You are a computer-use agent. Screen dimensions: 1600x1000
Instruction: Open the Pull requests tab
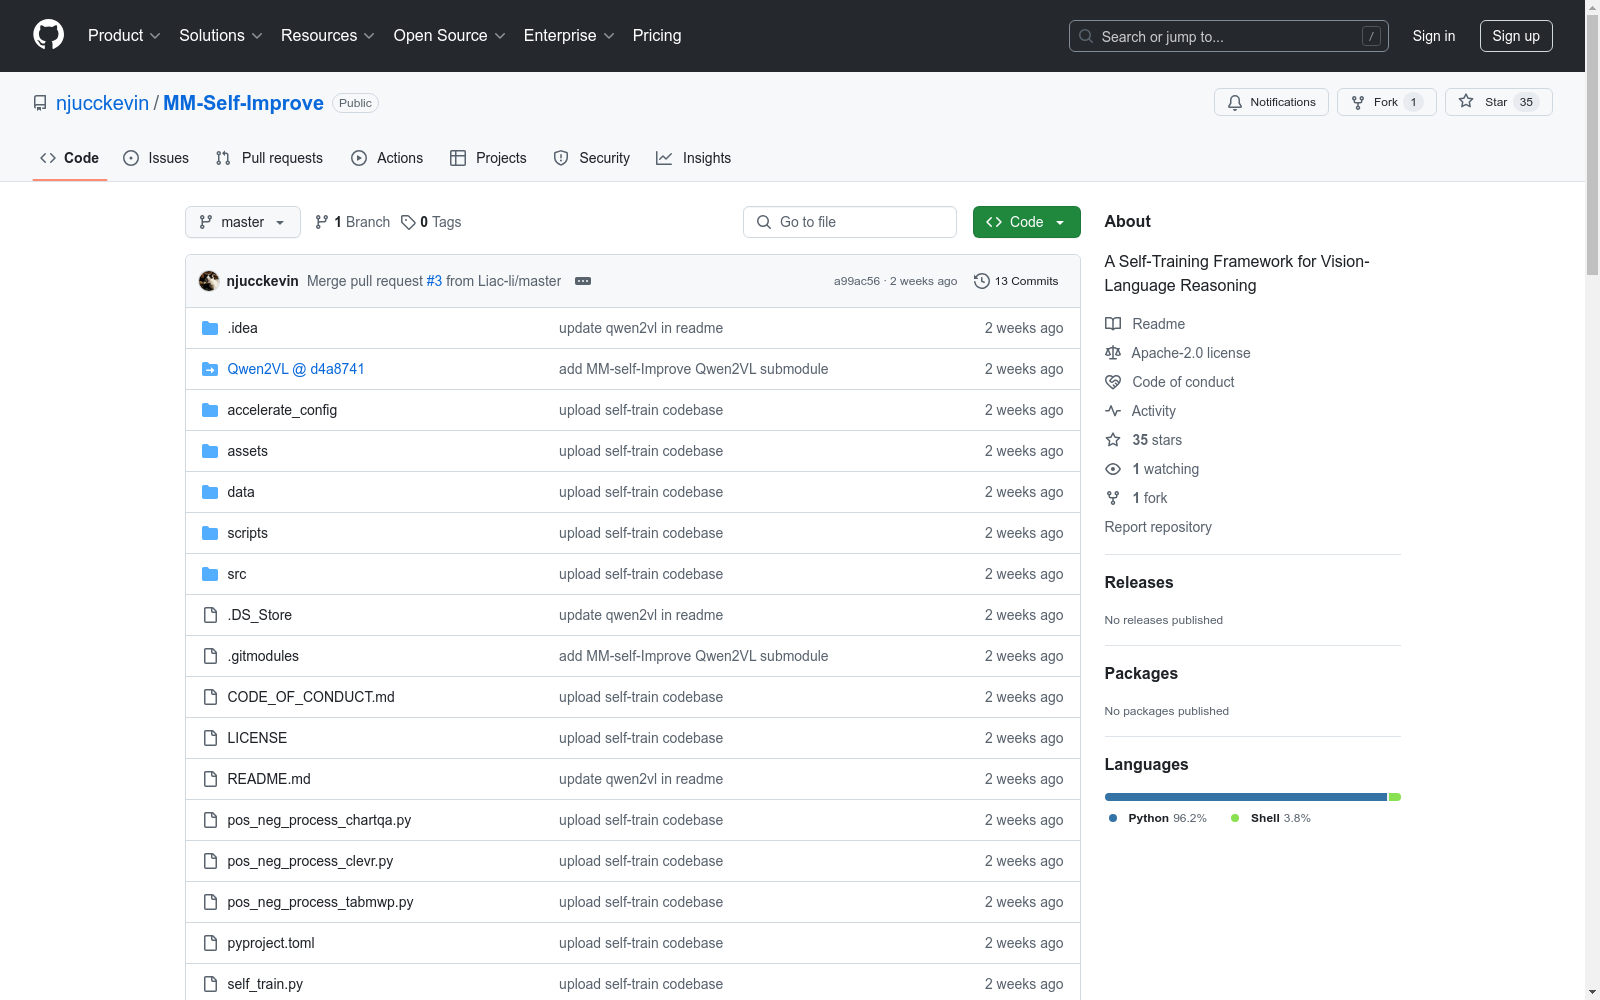tap(269, 158)
